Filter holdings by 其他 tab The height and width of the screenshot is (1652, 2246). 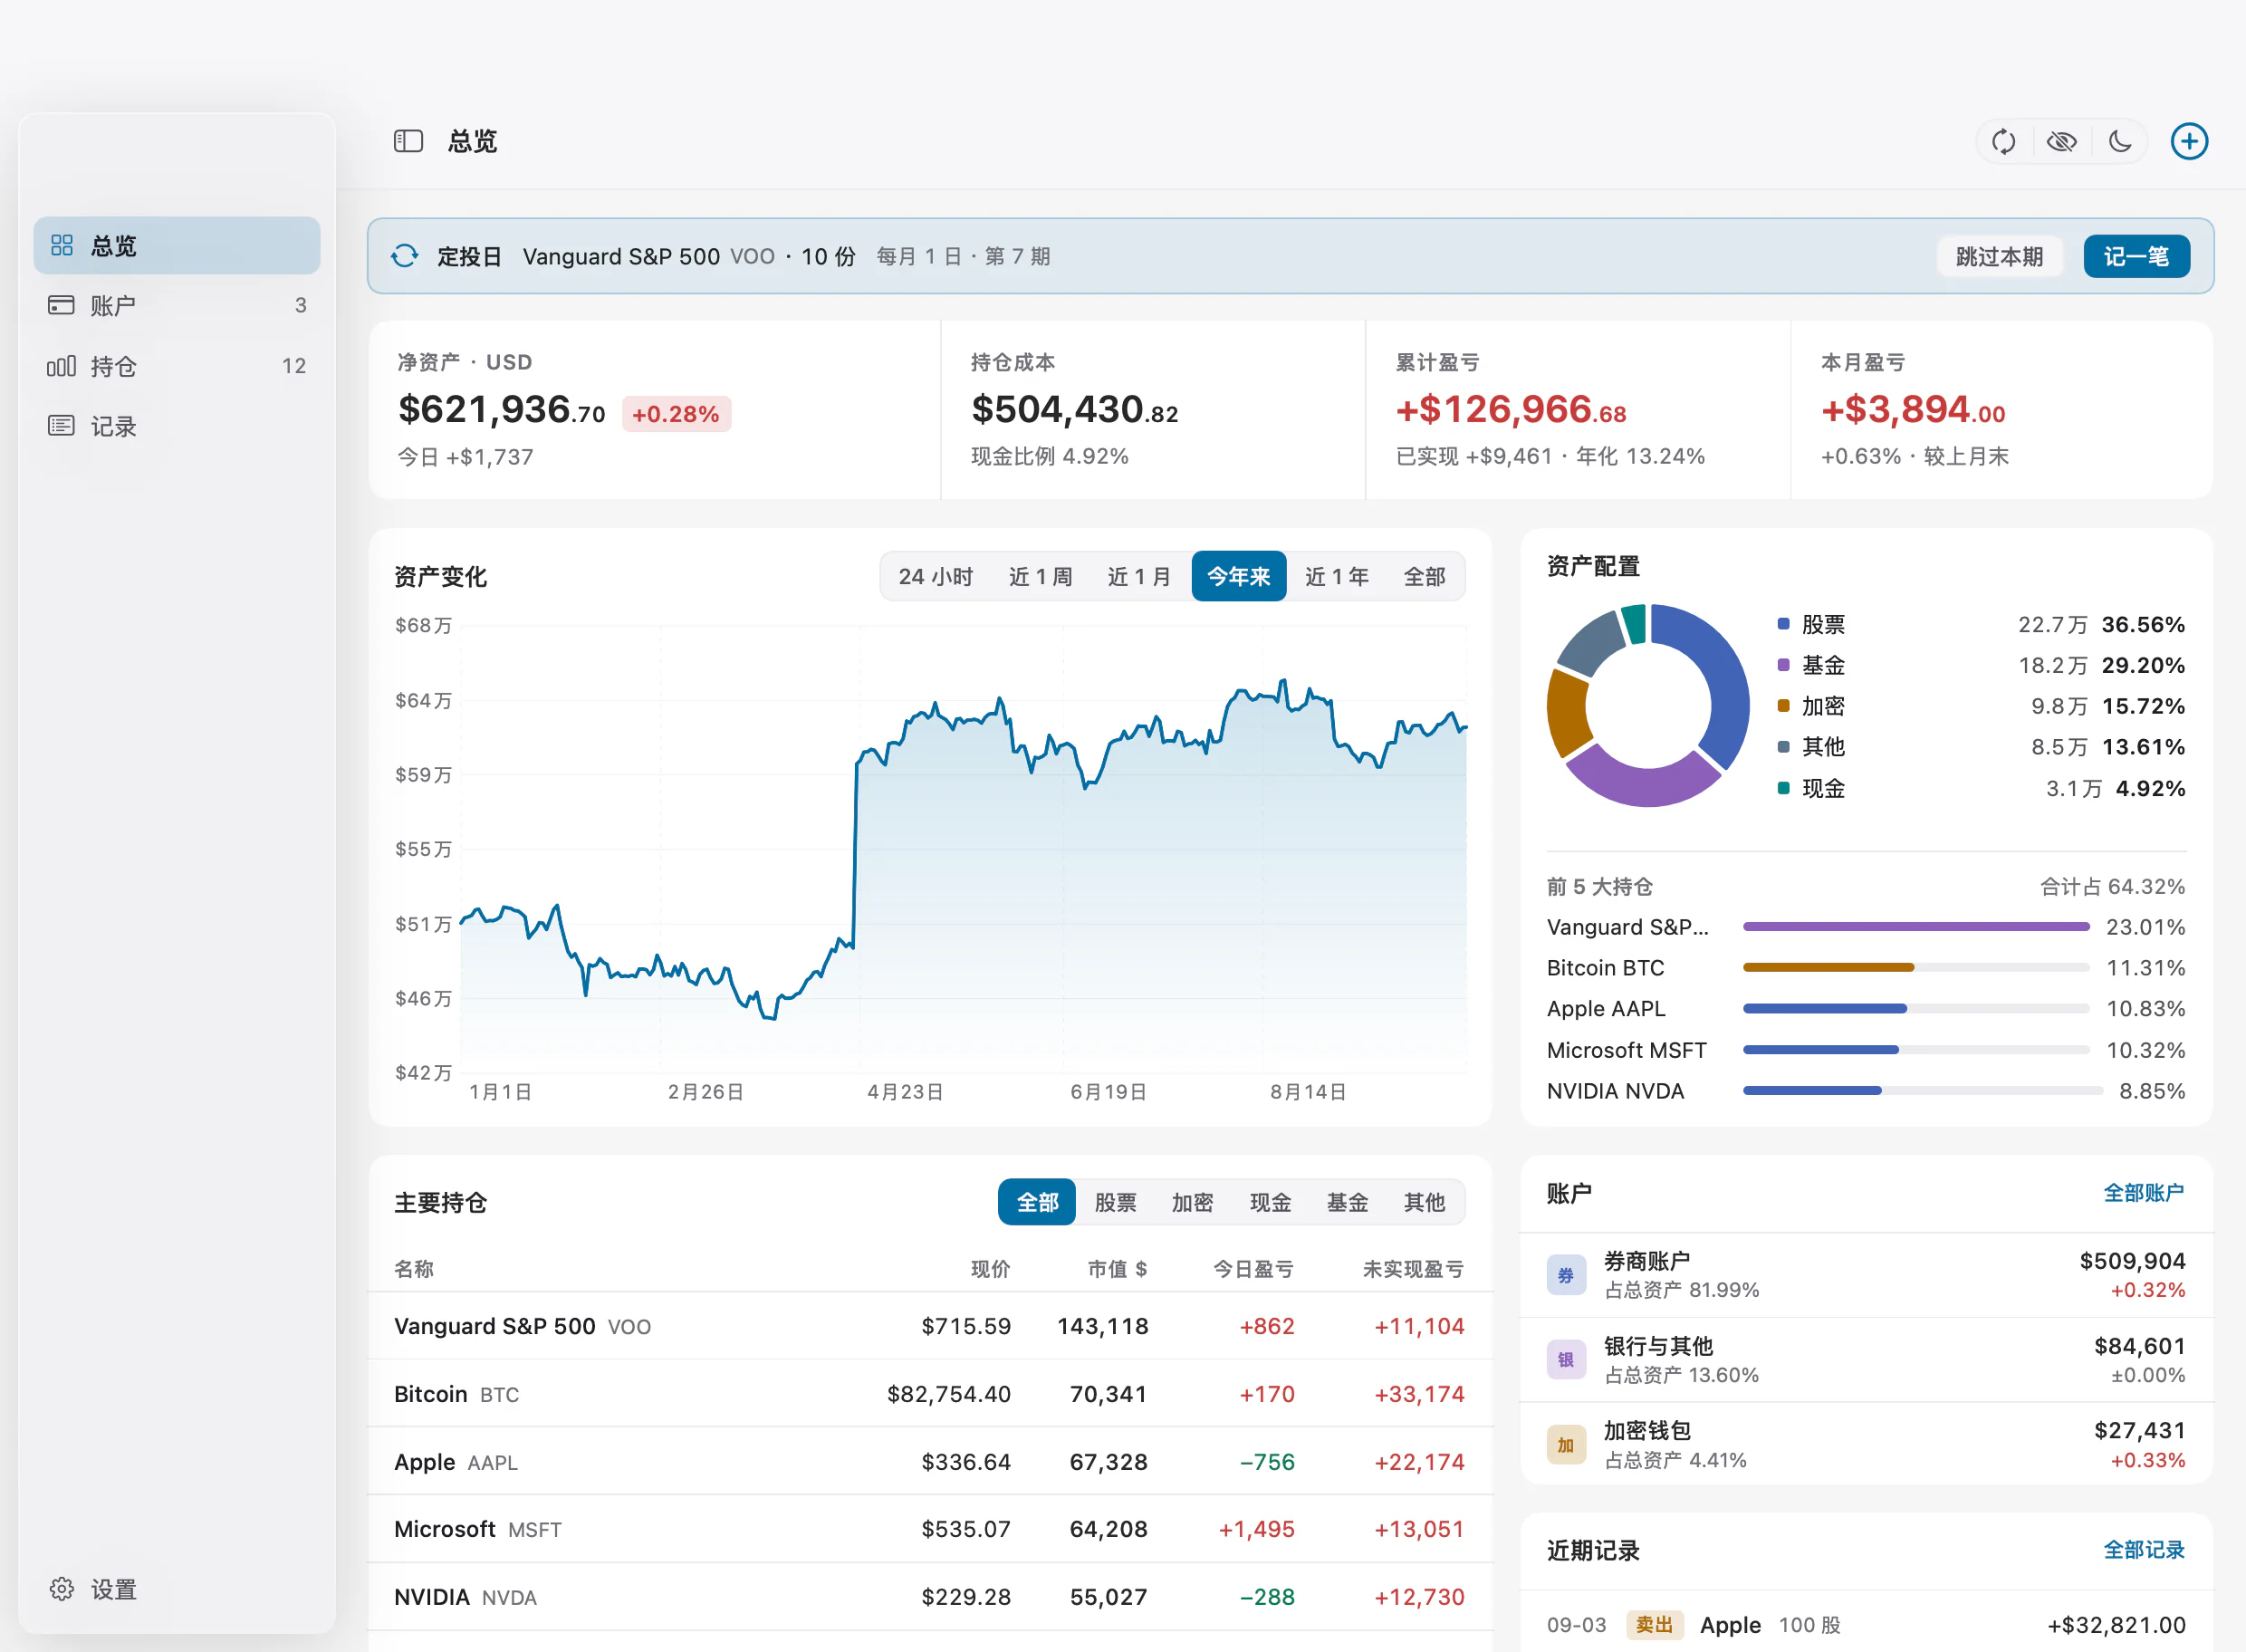[x=1424, y=1202]
